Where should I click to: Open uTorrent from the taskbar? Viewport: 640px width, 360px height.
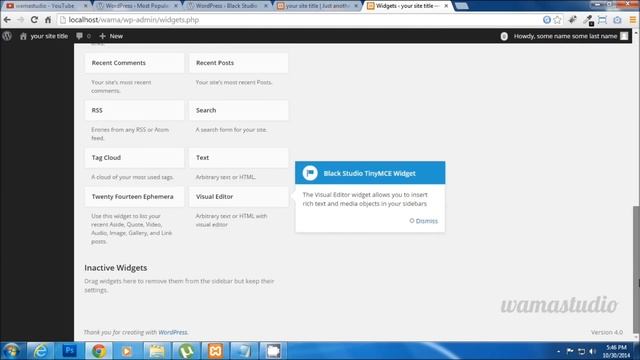pyautogui.click(x=186, y=351)
